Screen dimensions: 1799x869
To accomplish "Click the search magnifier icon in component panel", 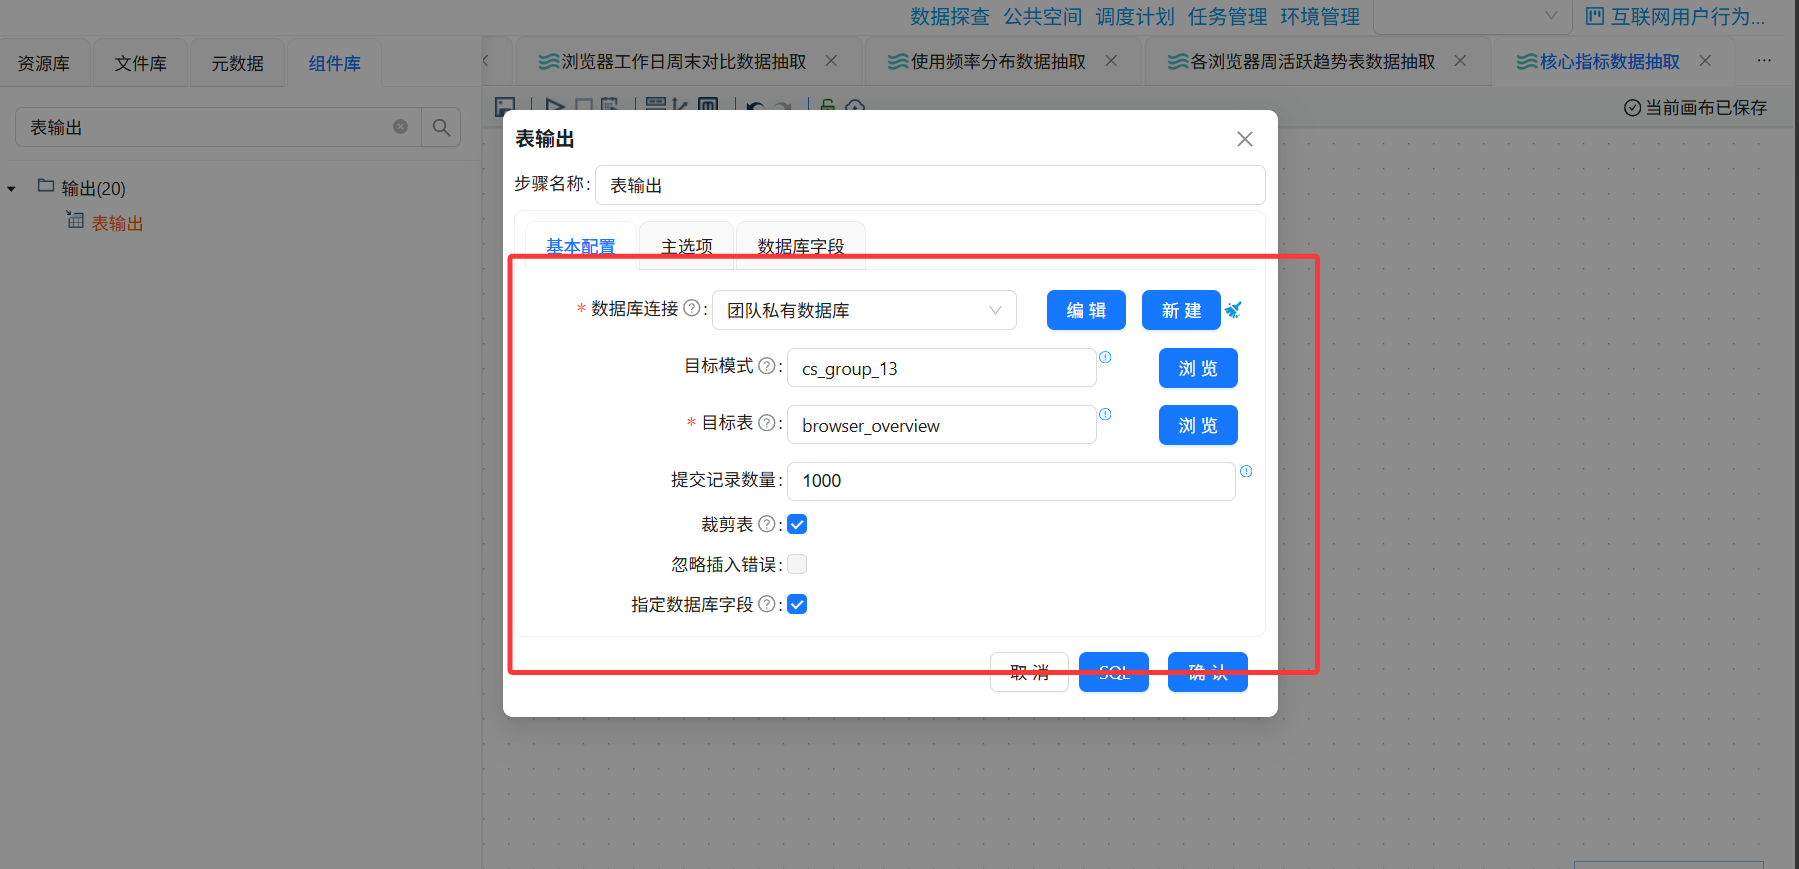I will coord(441,127).
